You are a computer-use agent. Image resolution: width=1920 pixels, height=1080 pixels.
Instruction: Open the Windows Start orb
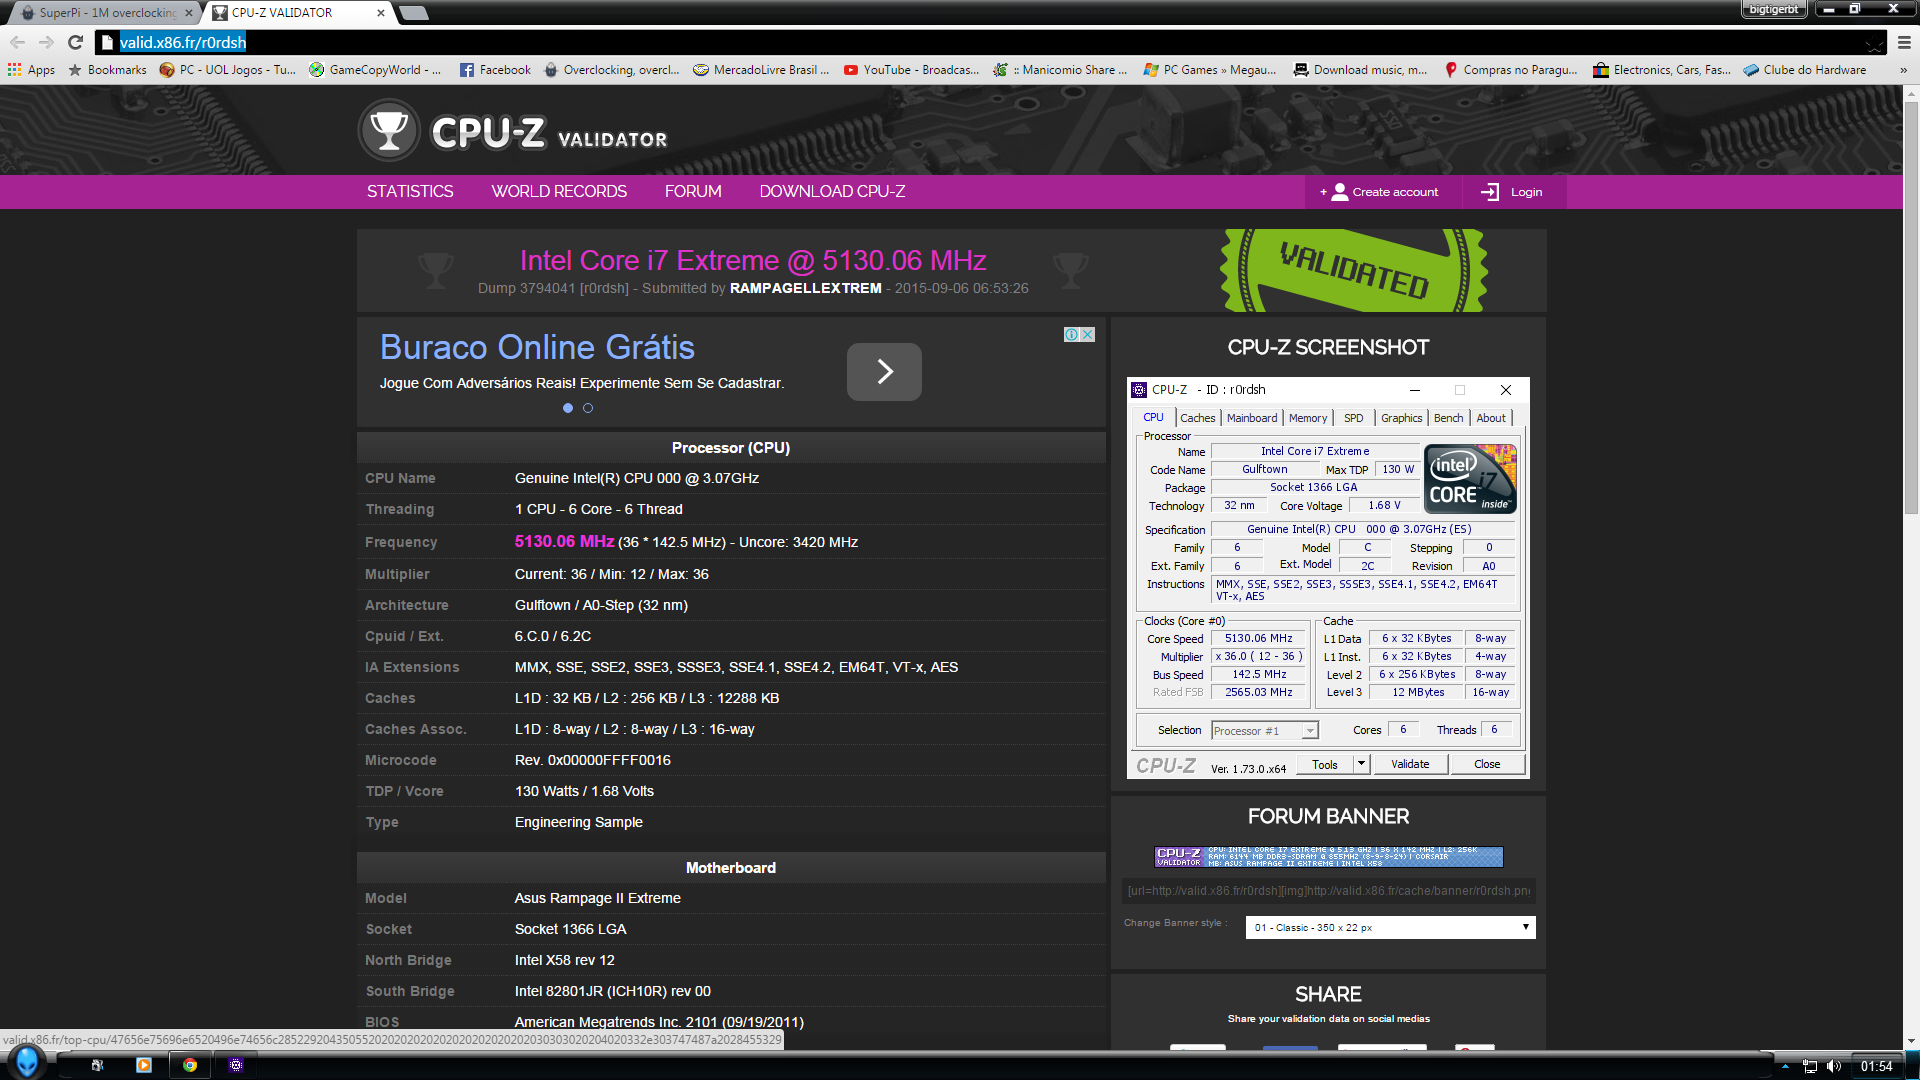(x=27, y=1062)
